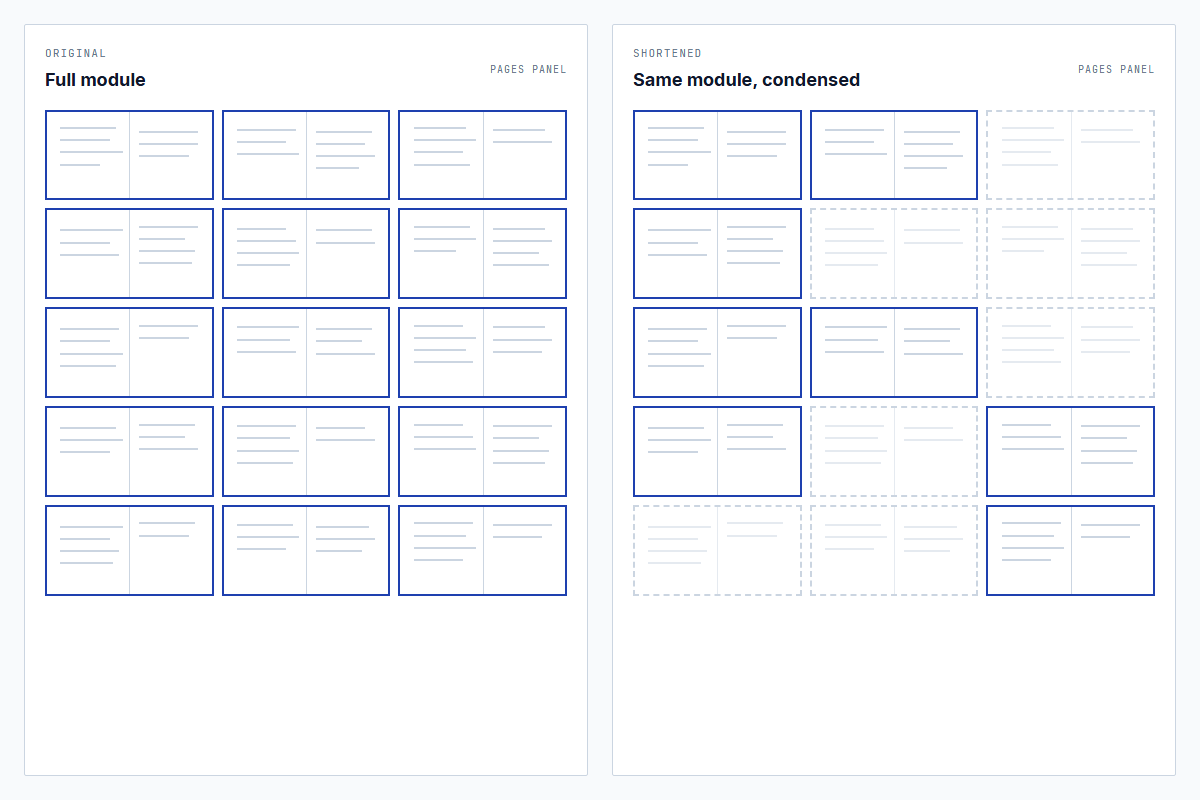The width and height of the screenshot is (1200, 800).
Task: Click the dashed spread in the condensed bottom-left corner
Action: 717,550
